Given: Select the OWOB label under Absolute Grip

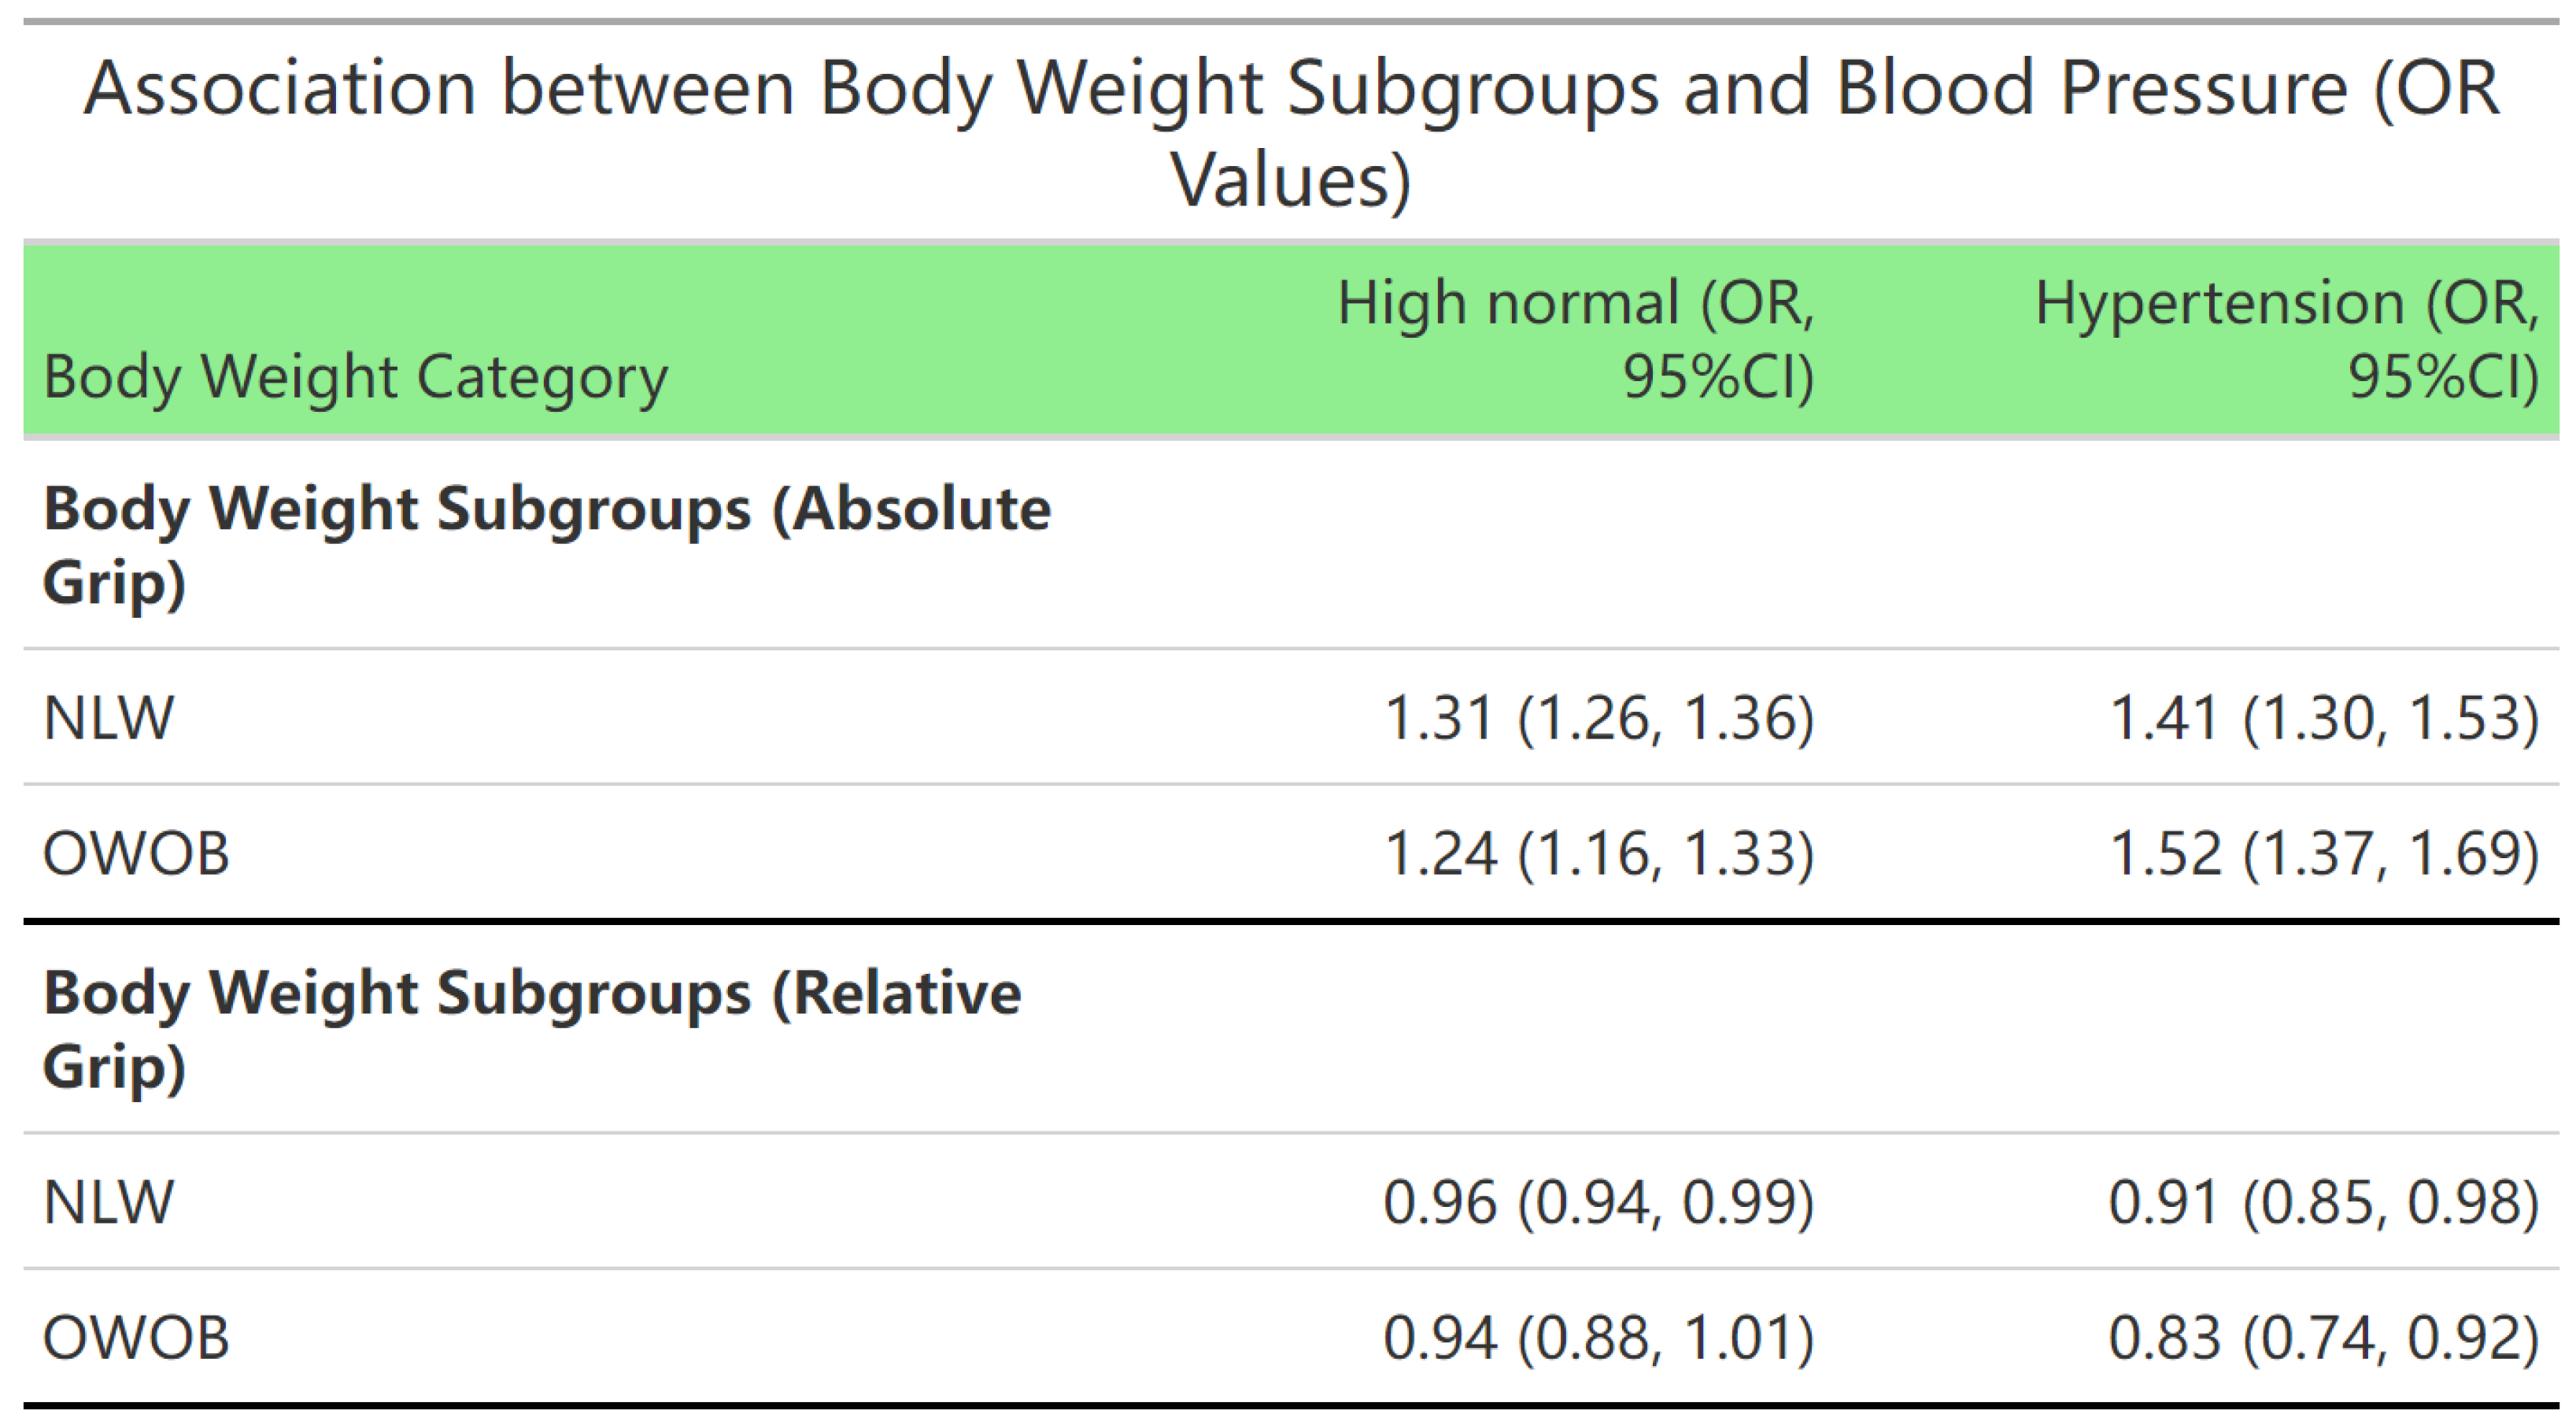Looking at the screenshot, I should (136, 854).
